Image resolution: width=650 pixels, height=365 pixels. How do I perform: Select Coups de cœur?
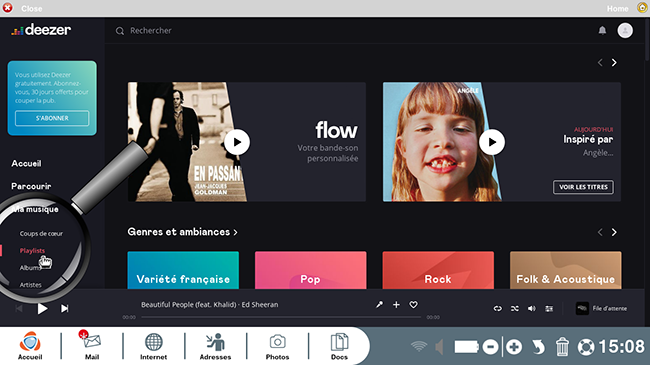coord(41,234)
